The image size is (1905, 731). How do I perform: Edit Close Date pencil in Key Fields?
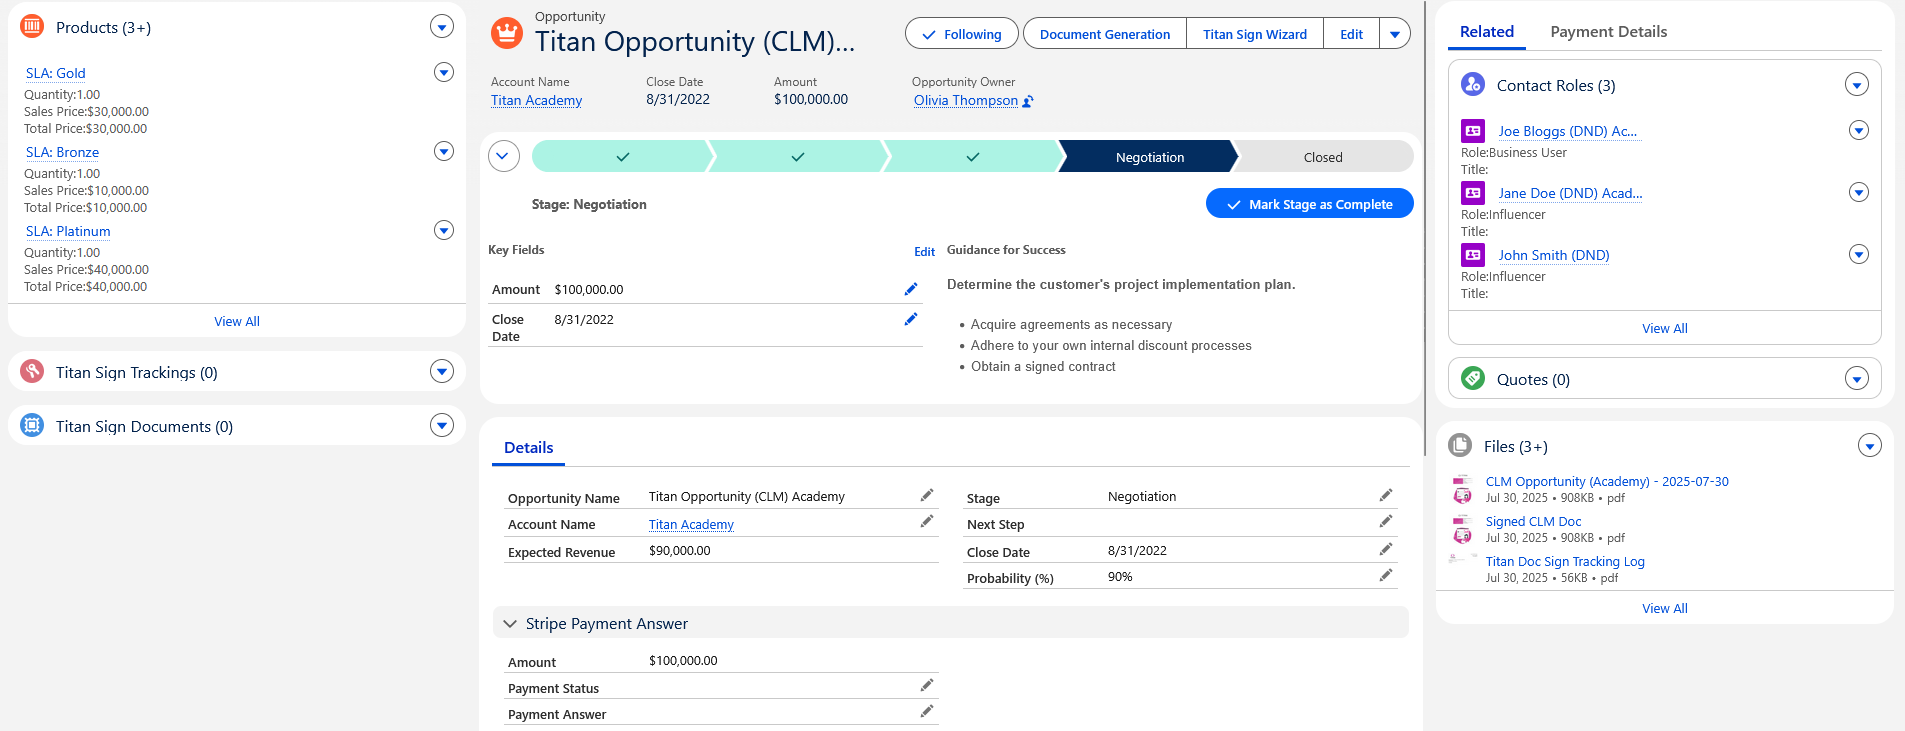pos(911,319)
